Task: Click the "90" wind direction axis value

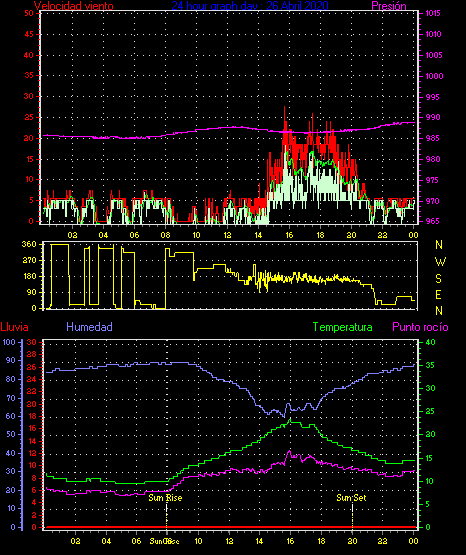Action: pos(32,292)
